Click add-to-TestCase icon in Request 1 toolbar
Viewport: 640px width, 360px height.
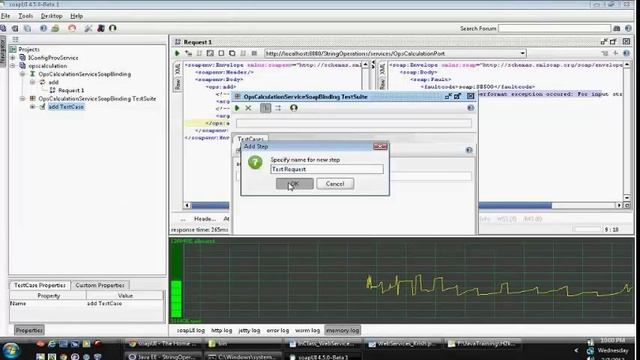(188, 53)
